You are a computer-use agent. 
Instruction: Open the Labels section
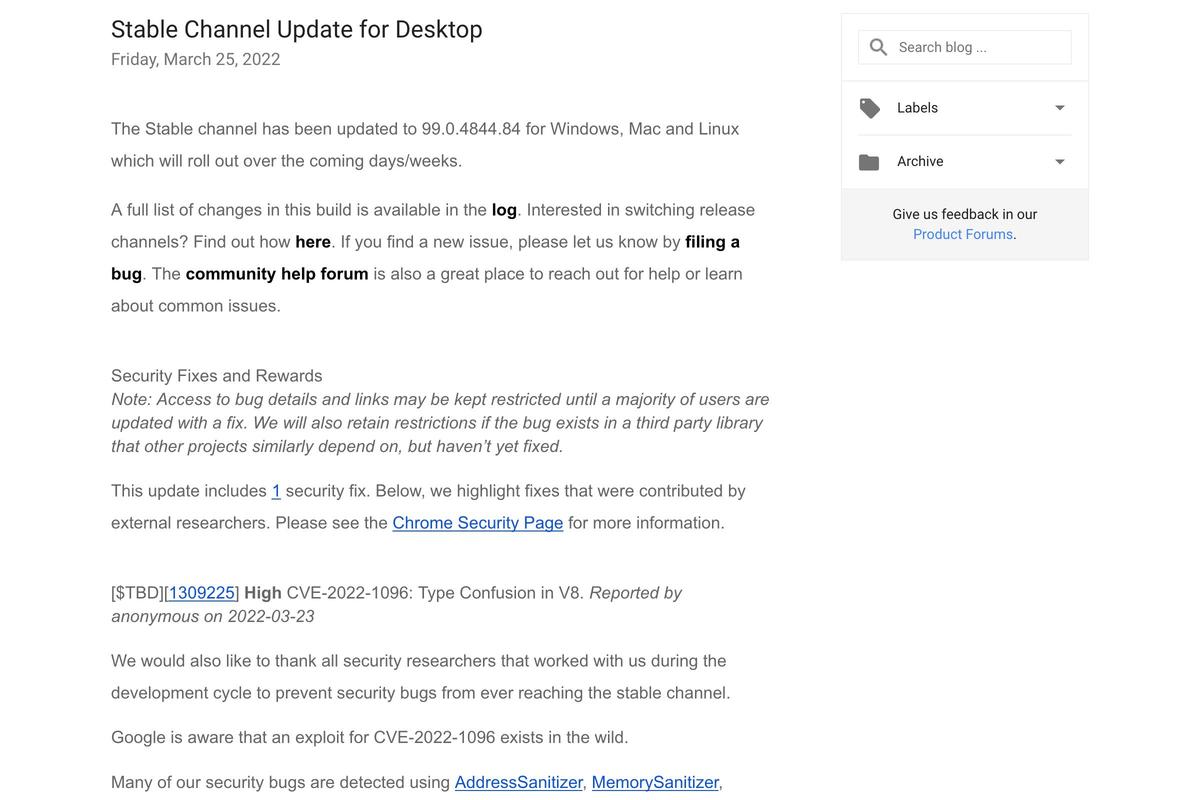point(965,108)
